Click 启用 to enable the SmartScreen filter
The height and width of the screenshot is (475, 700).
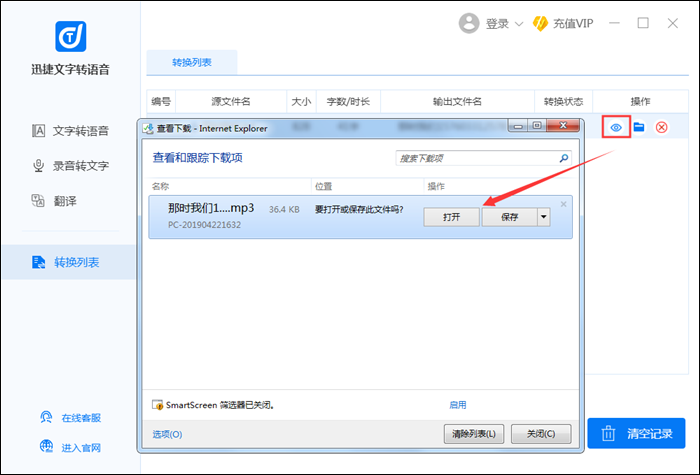pos(458,405)
